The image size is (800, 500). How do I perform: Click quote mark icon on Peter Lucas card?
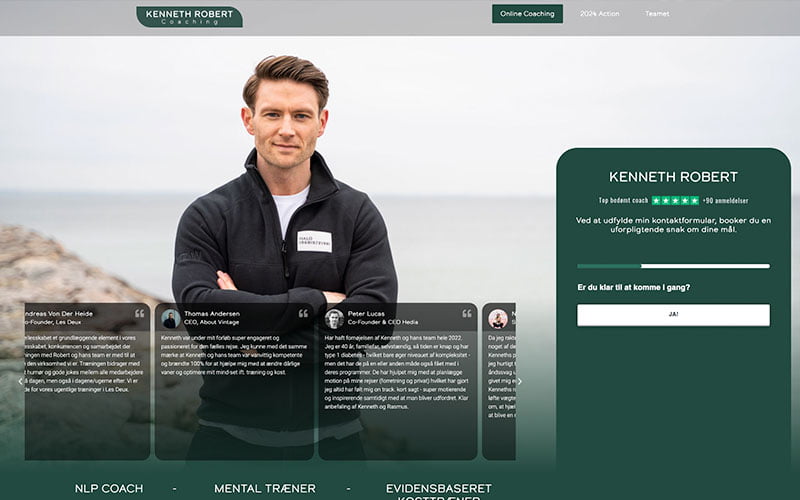466,314
